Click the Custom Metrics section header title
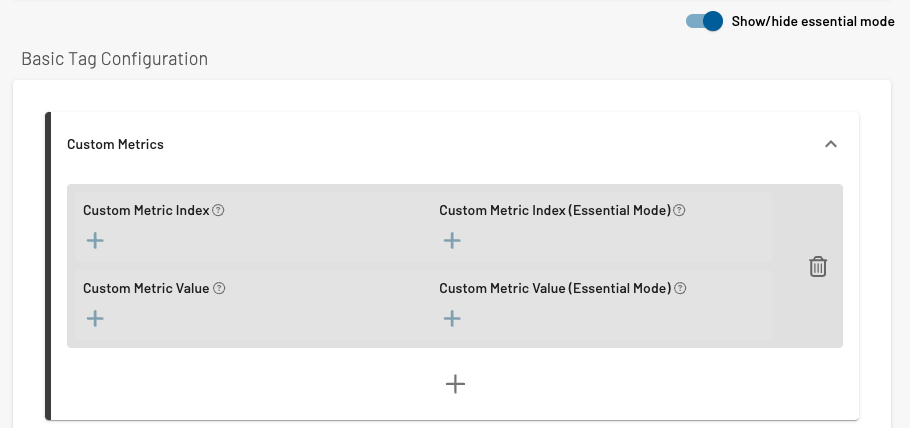 (x=115, y=144)
